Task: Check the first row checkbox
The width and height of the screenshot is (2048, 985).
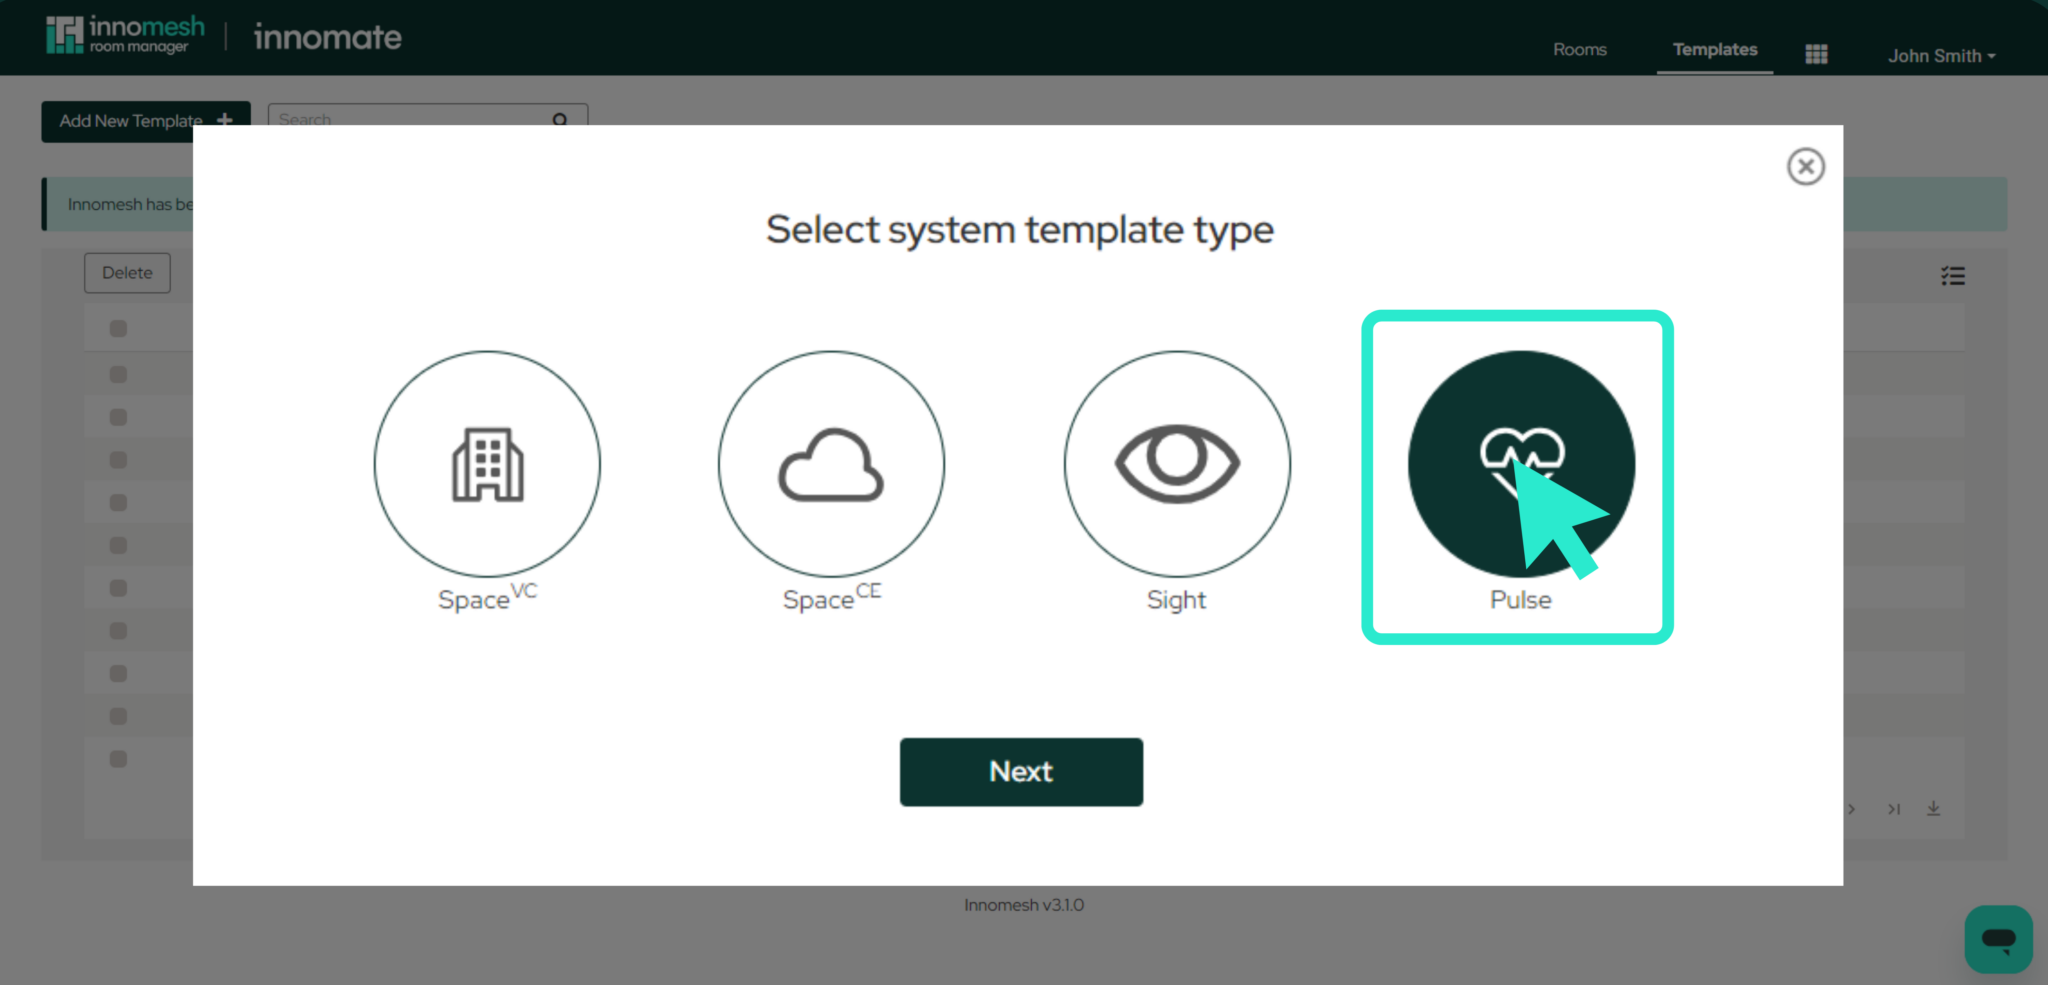Action: (118, 327)
